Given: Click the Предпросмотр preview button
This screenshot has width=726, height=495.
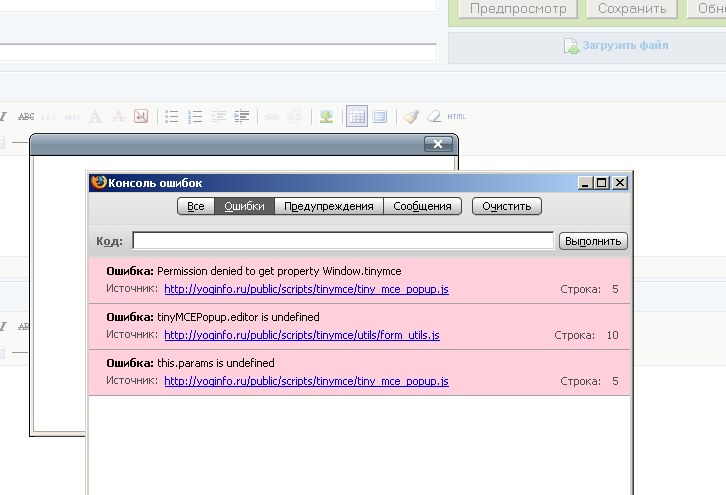Looking at the screenshot, I should coord(518,9).
